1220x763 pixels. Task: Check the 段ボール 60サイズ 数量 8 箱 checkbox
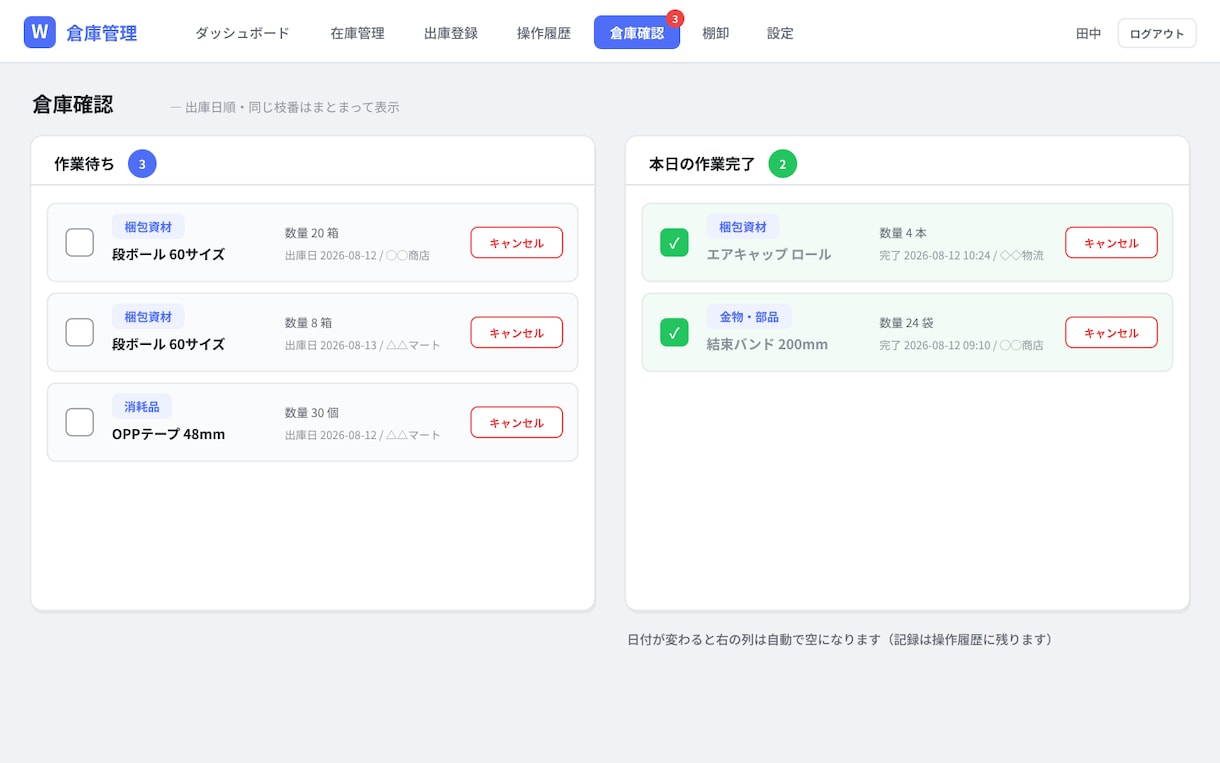click(x=80, y=332)
